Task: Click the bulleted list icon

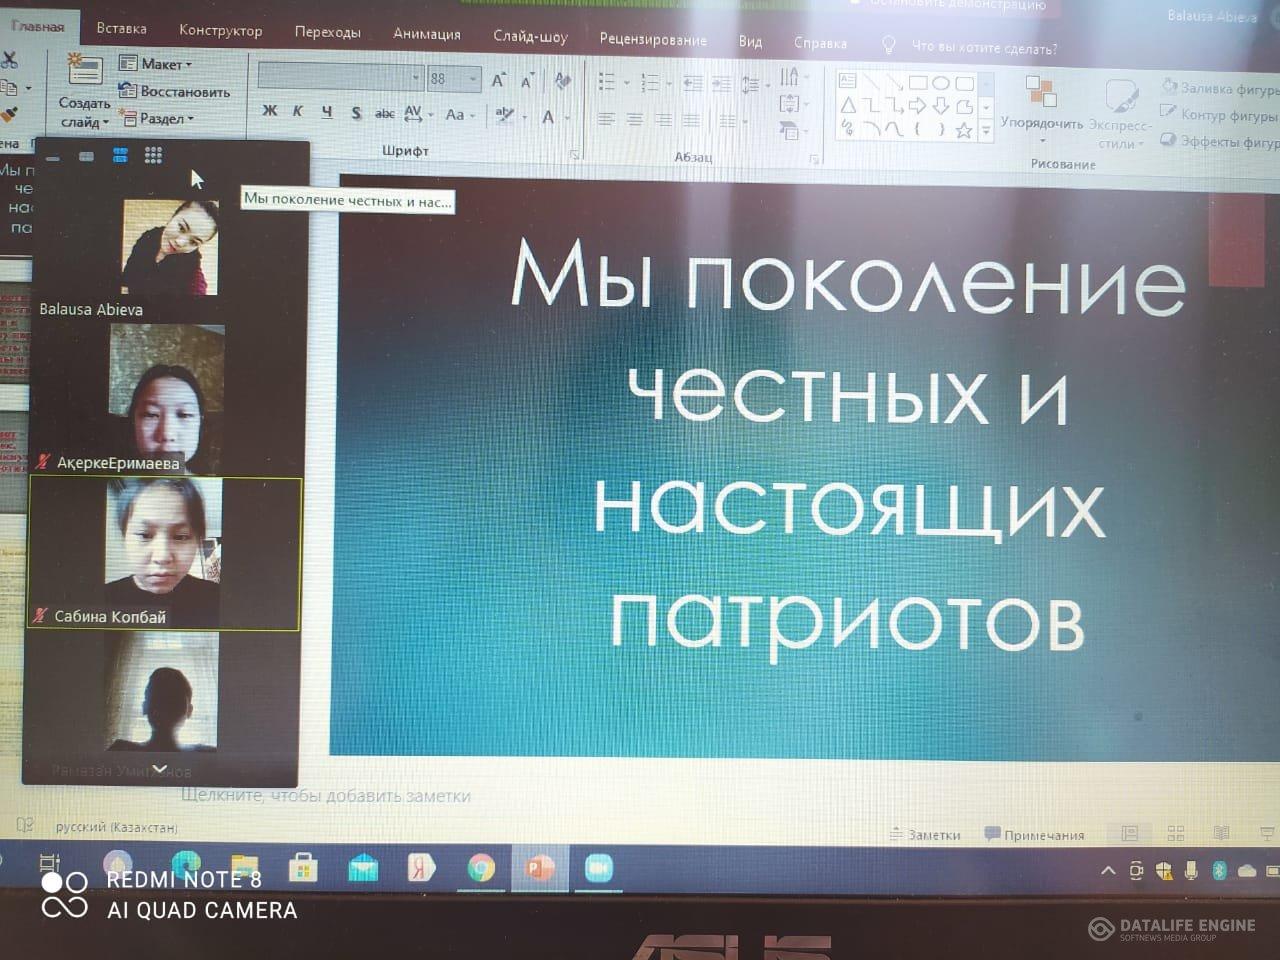Action: pyautogui.click(x=607, y=82)
